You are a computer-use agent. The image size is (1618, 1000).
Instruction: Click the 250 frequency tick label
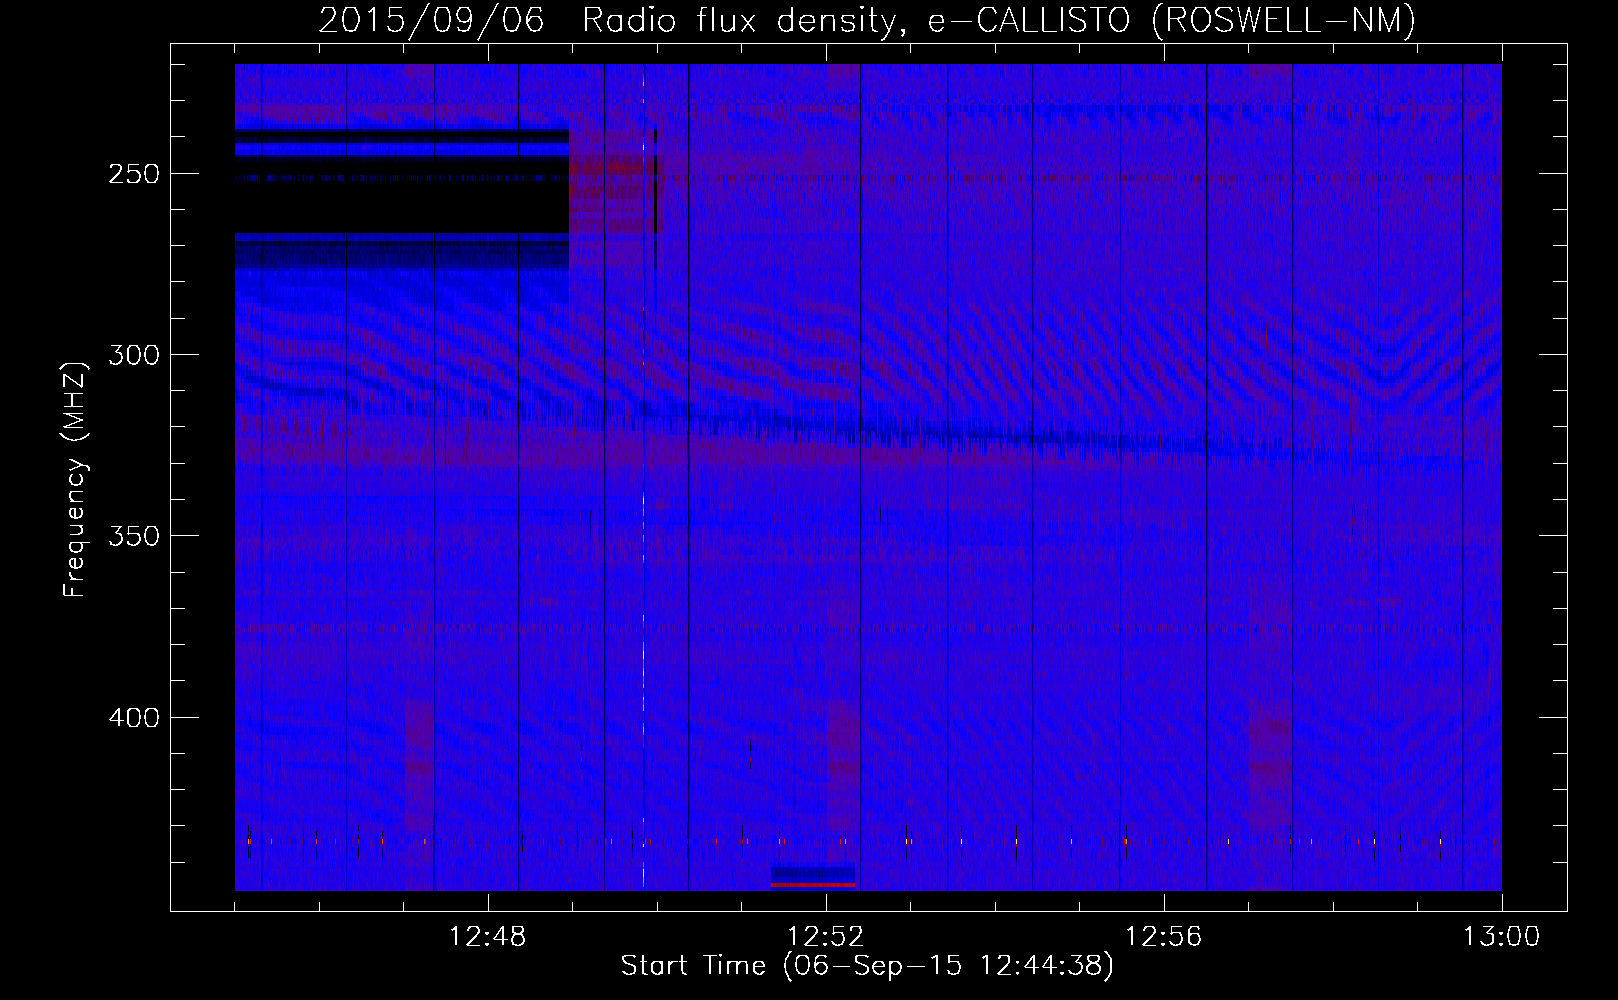(x=133, y=174)
